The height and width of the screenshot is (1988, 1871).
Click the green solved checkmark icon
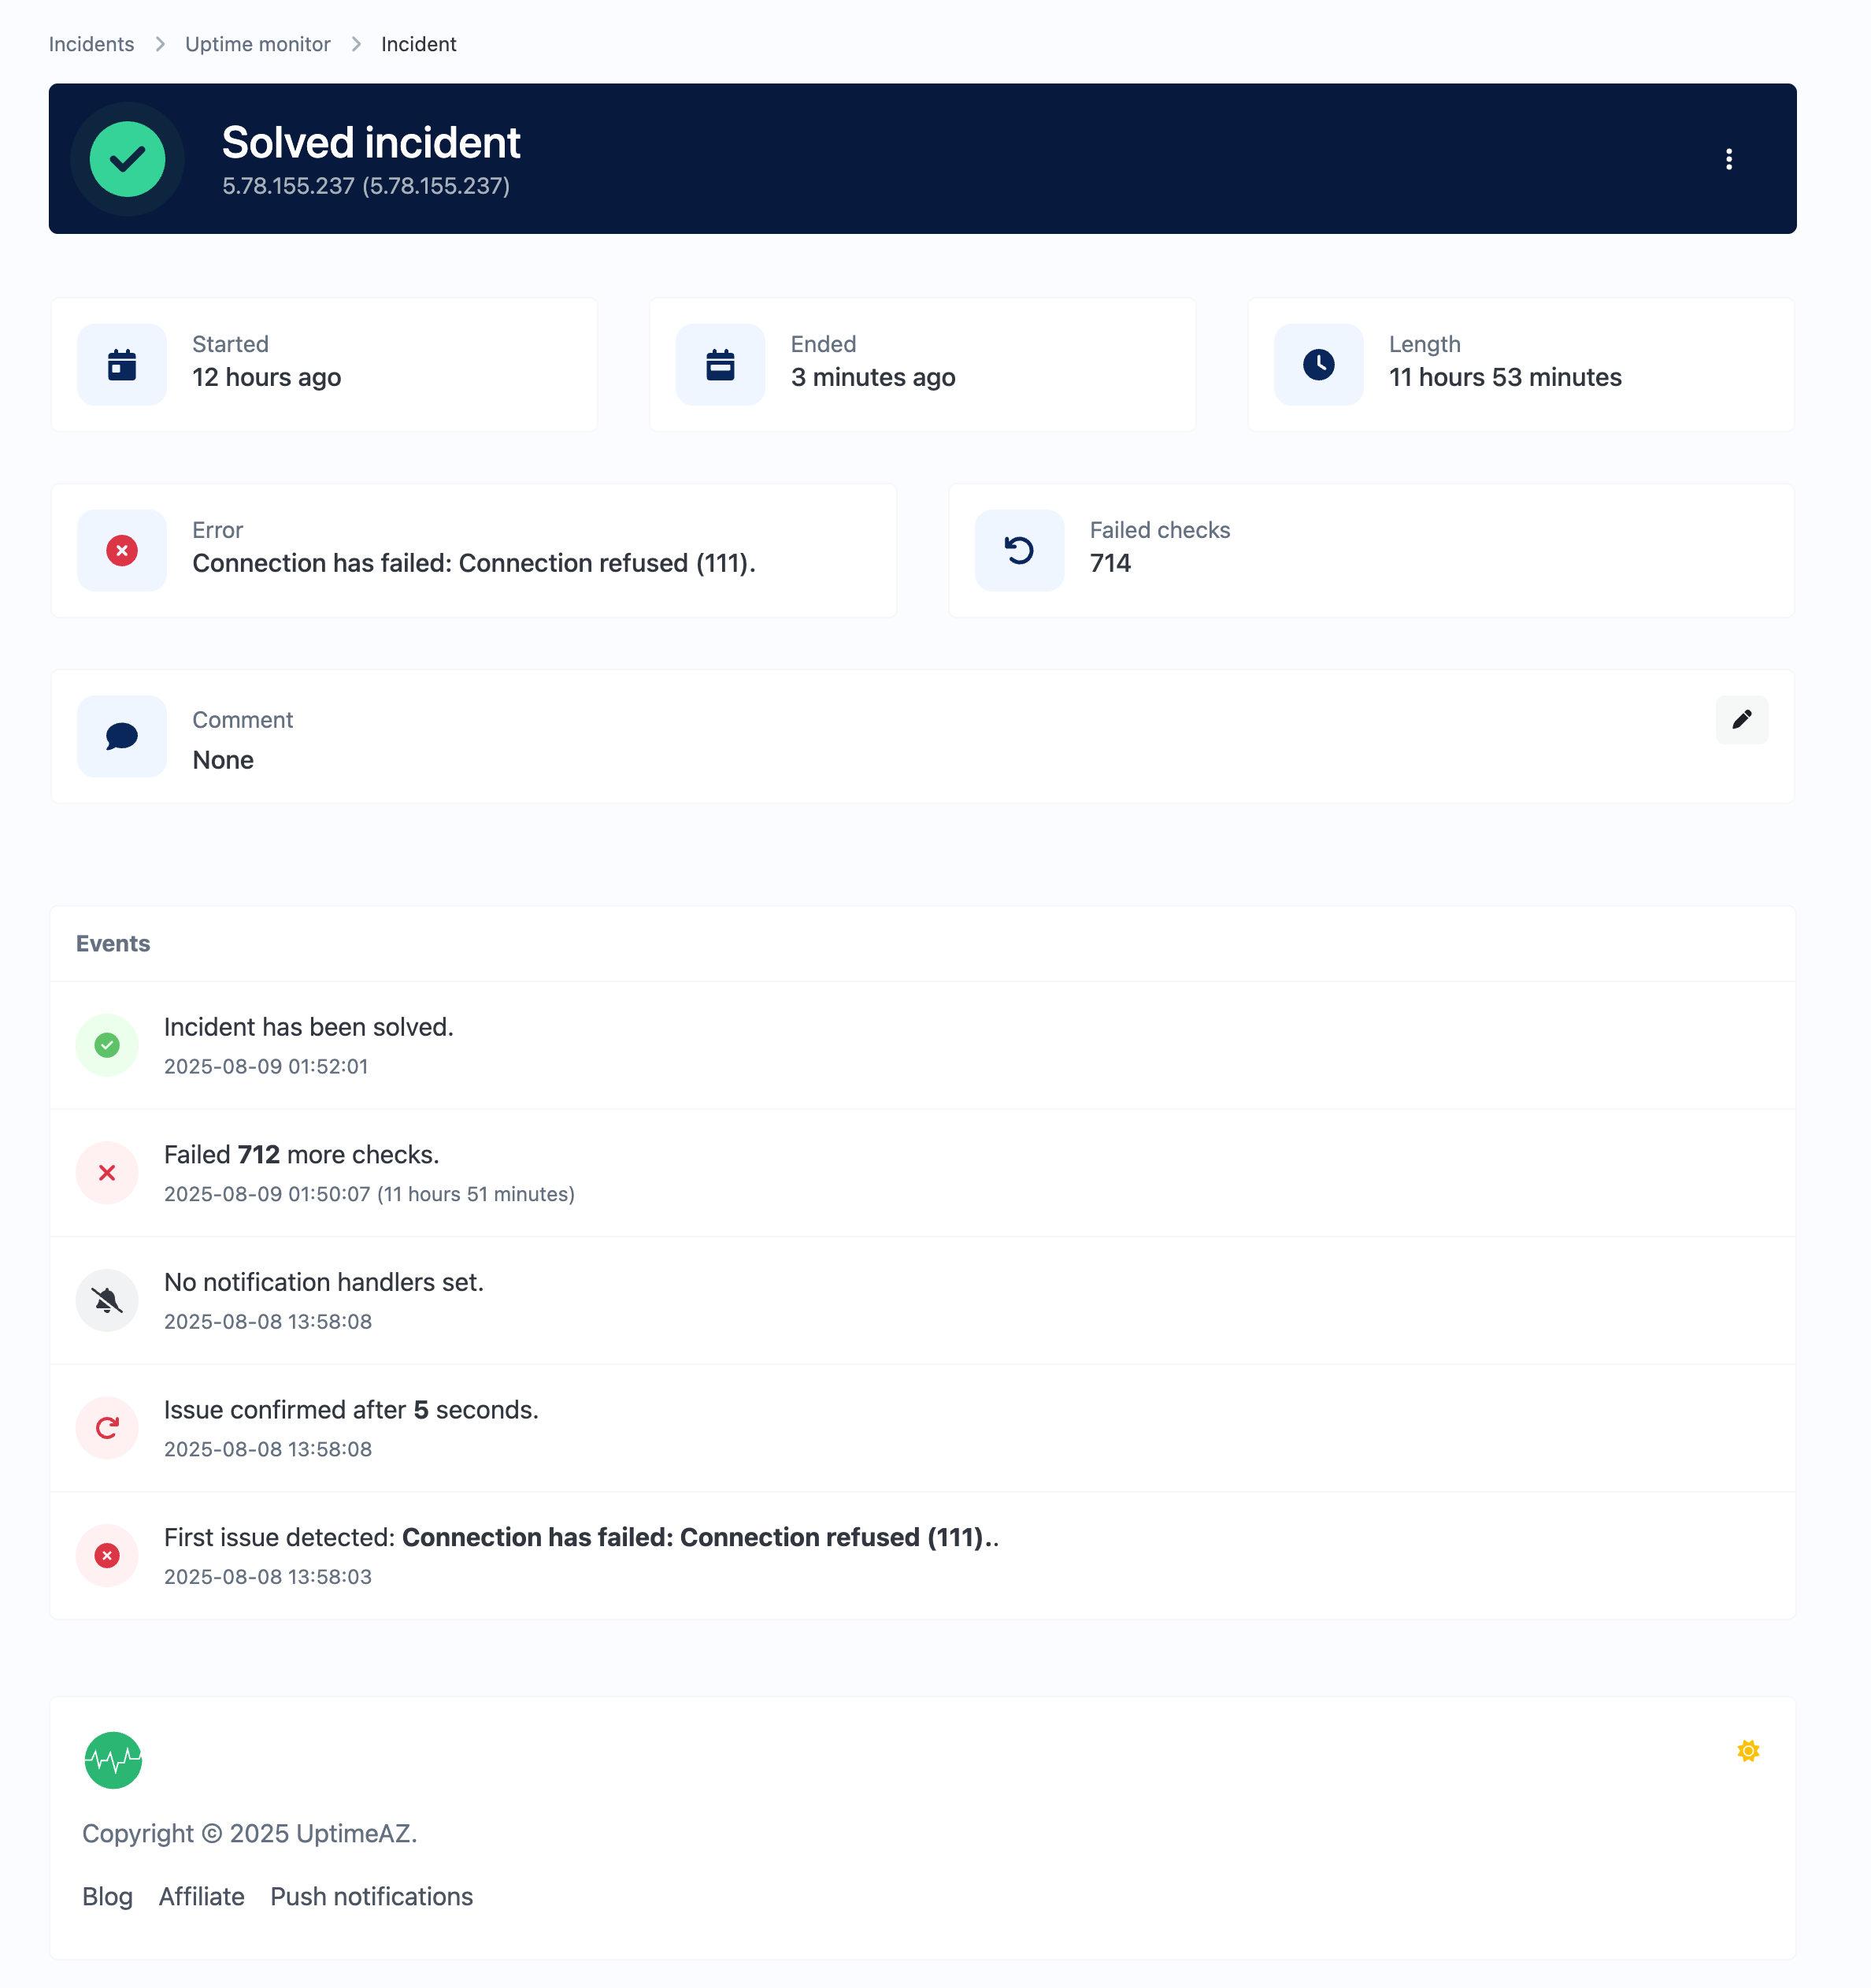(127, 159)
